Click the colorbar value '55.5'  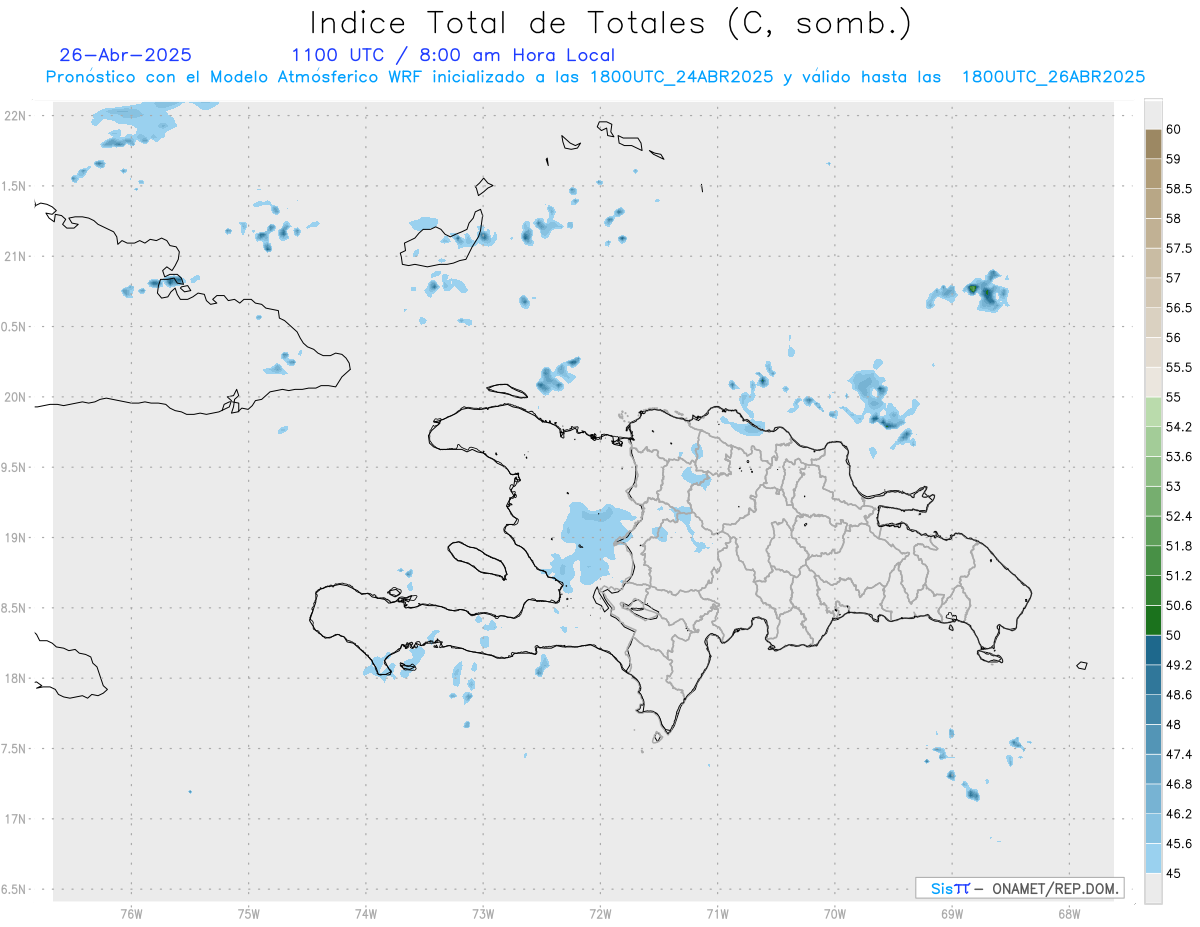1179,367
